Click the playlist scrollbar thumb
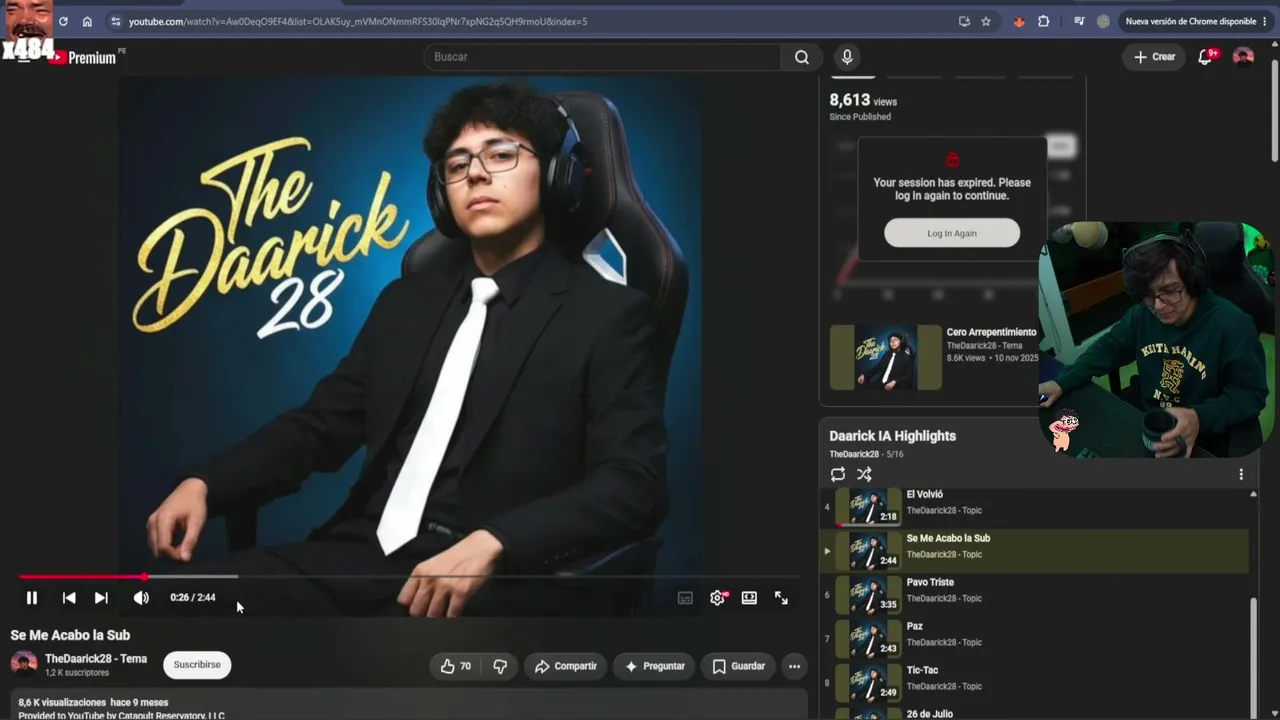This screenshot has height=720, width=1280. [1254, 658]
